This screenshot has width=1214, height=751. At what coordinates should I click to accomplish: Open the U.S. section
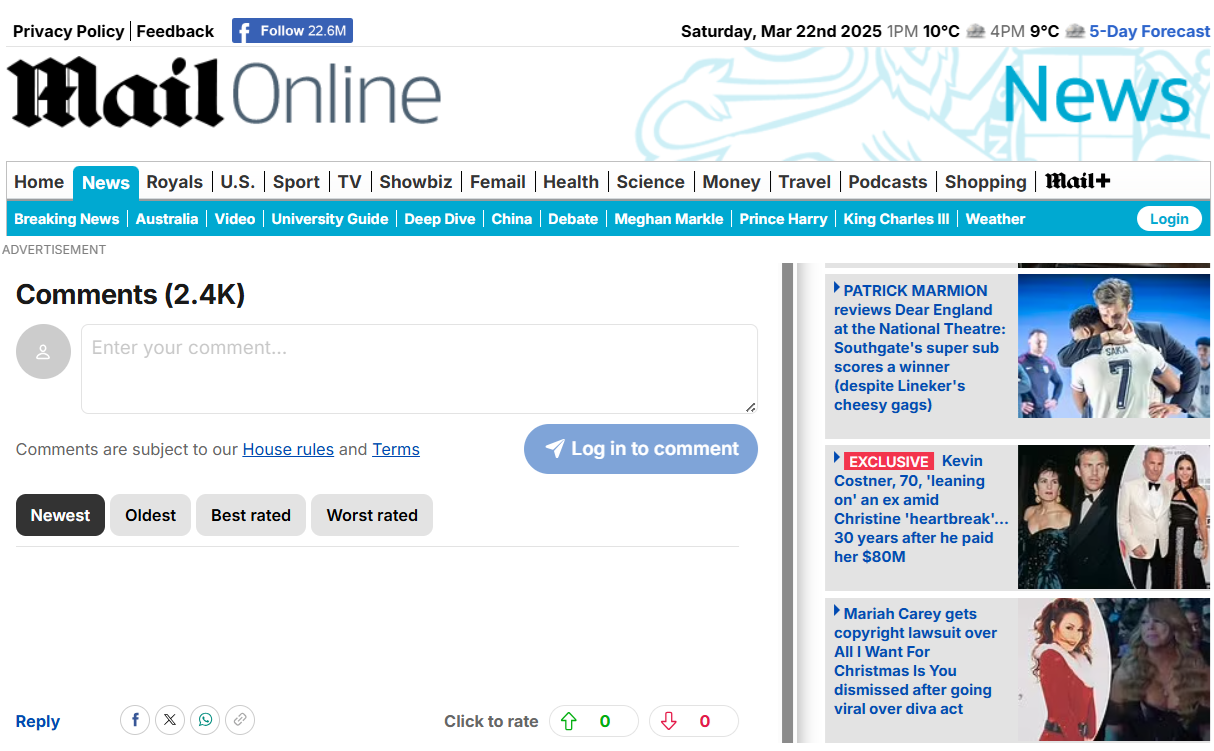coord(238,182)
